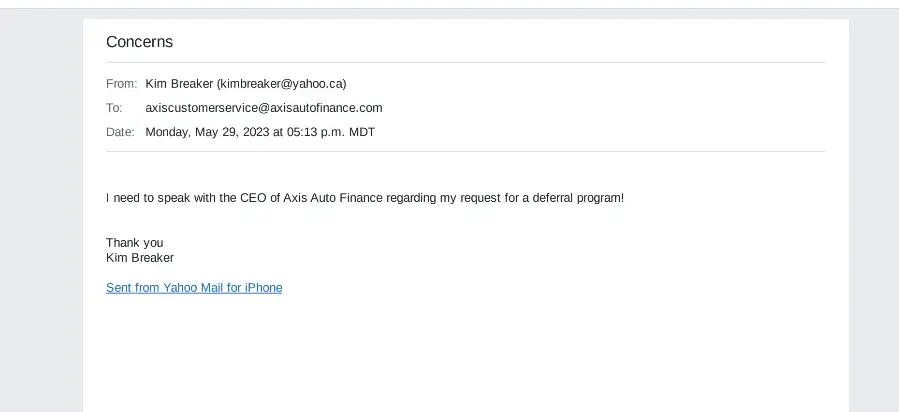Click the "Date:" field label

click(x=120, y=132)
